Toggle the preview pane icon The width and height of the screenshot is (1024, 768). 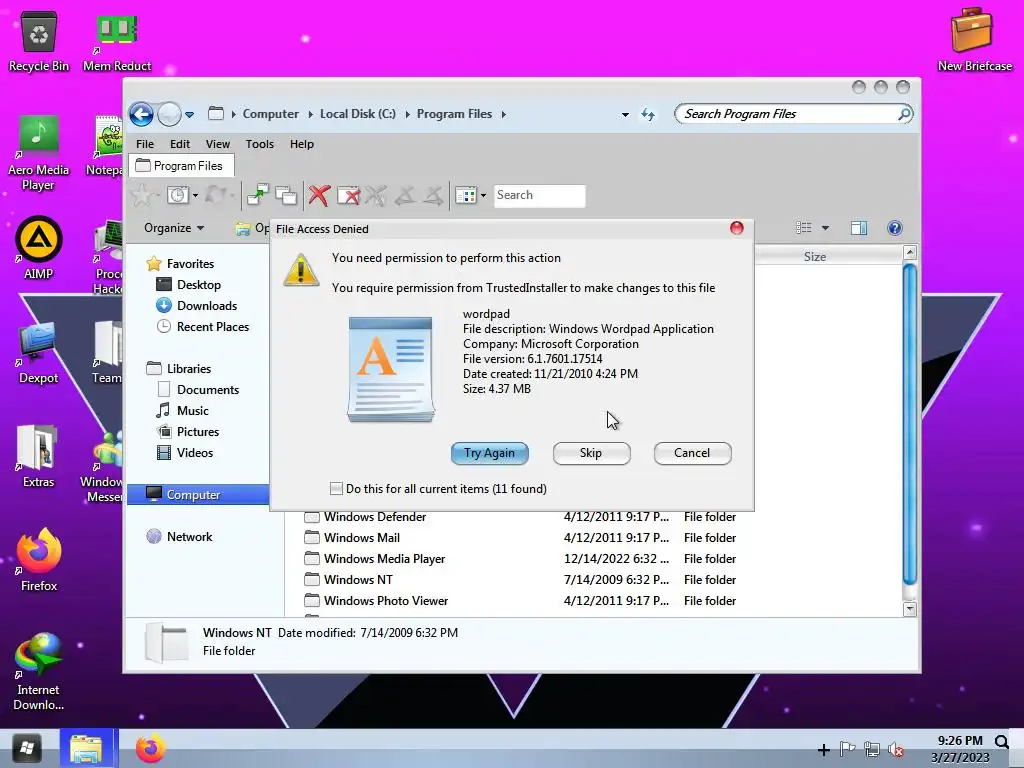point(859,228)
